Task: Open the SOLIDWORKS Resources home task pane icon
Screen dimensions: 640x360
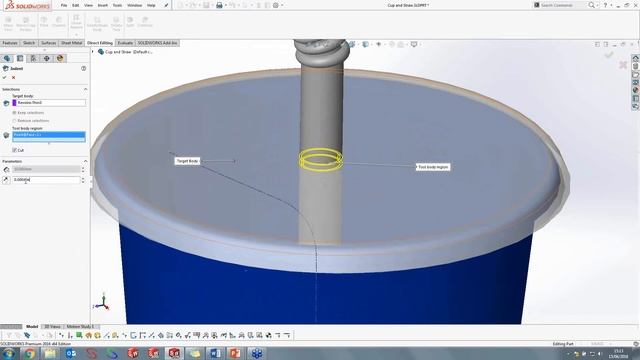Action: (x=635, y=58)
